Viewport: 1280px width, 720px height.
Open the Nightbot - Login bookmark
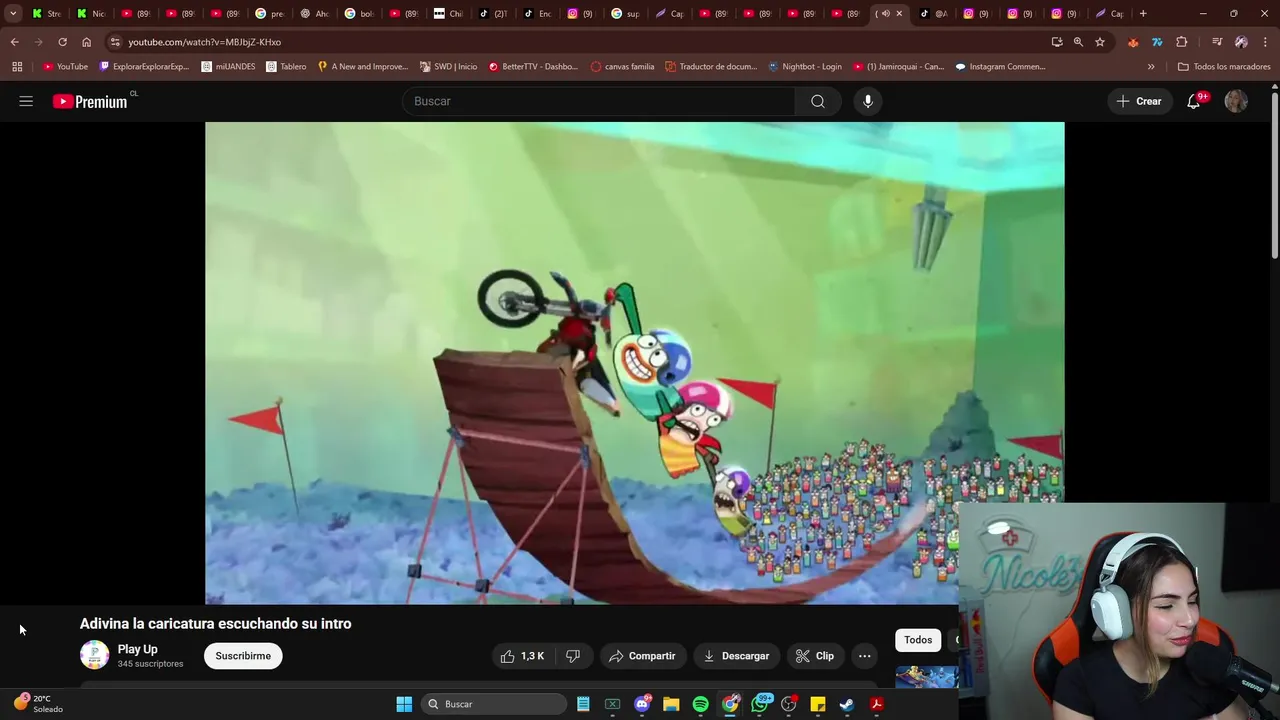coord(805,67)
